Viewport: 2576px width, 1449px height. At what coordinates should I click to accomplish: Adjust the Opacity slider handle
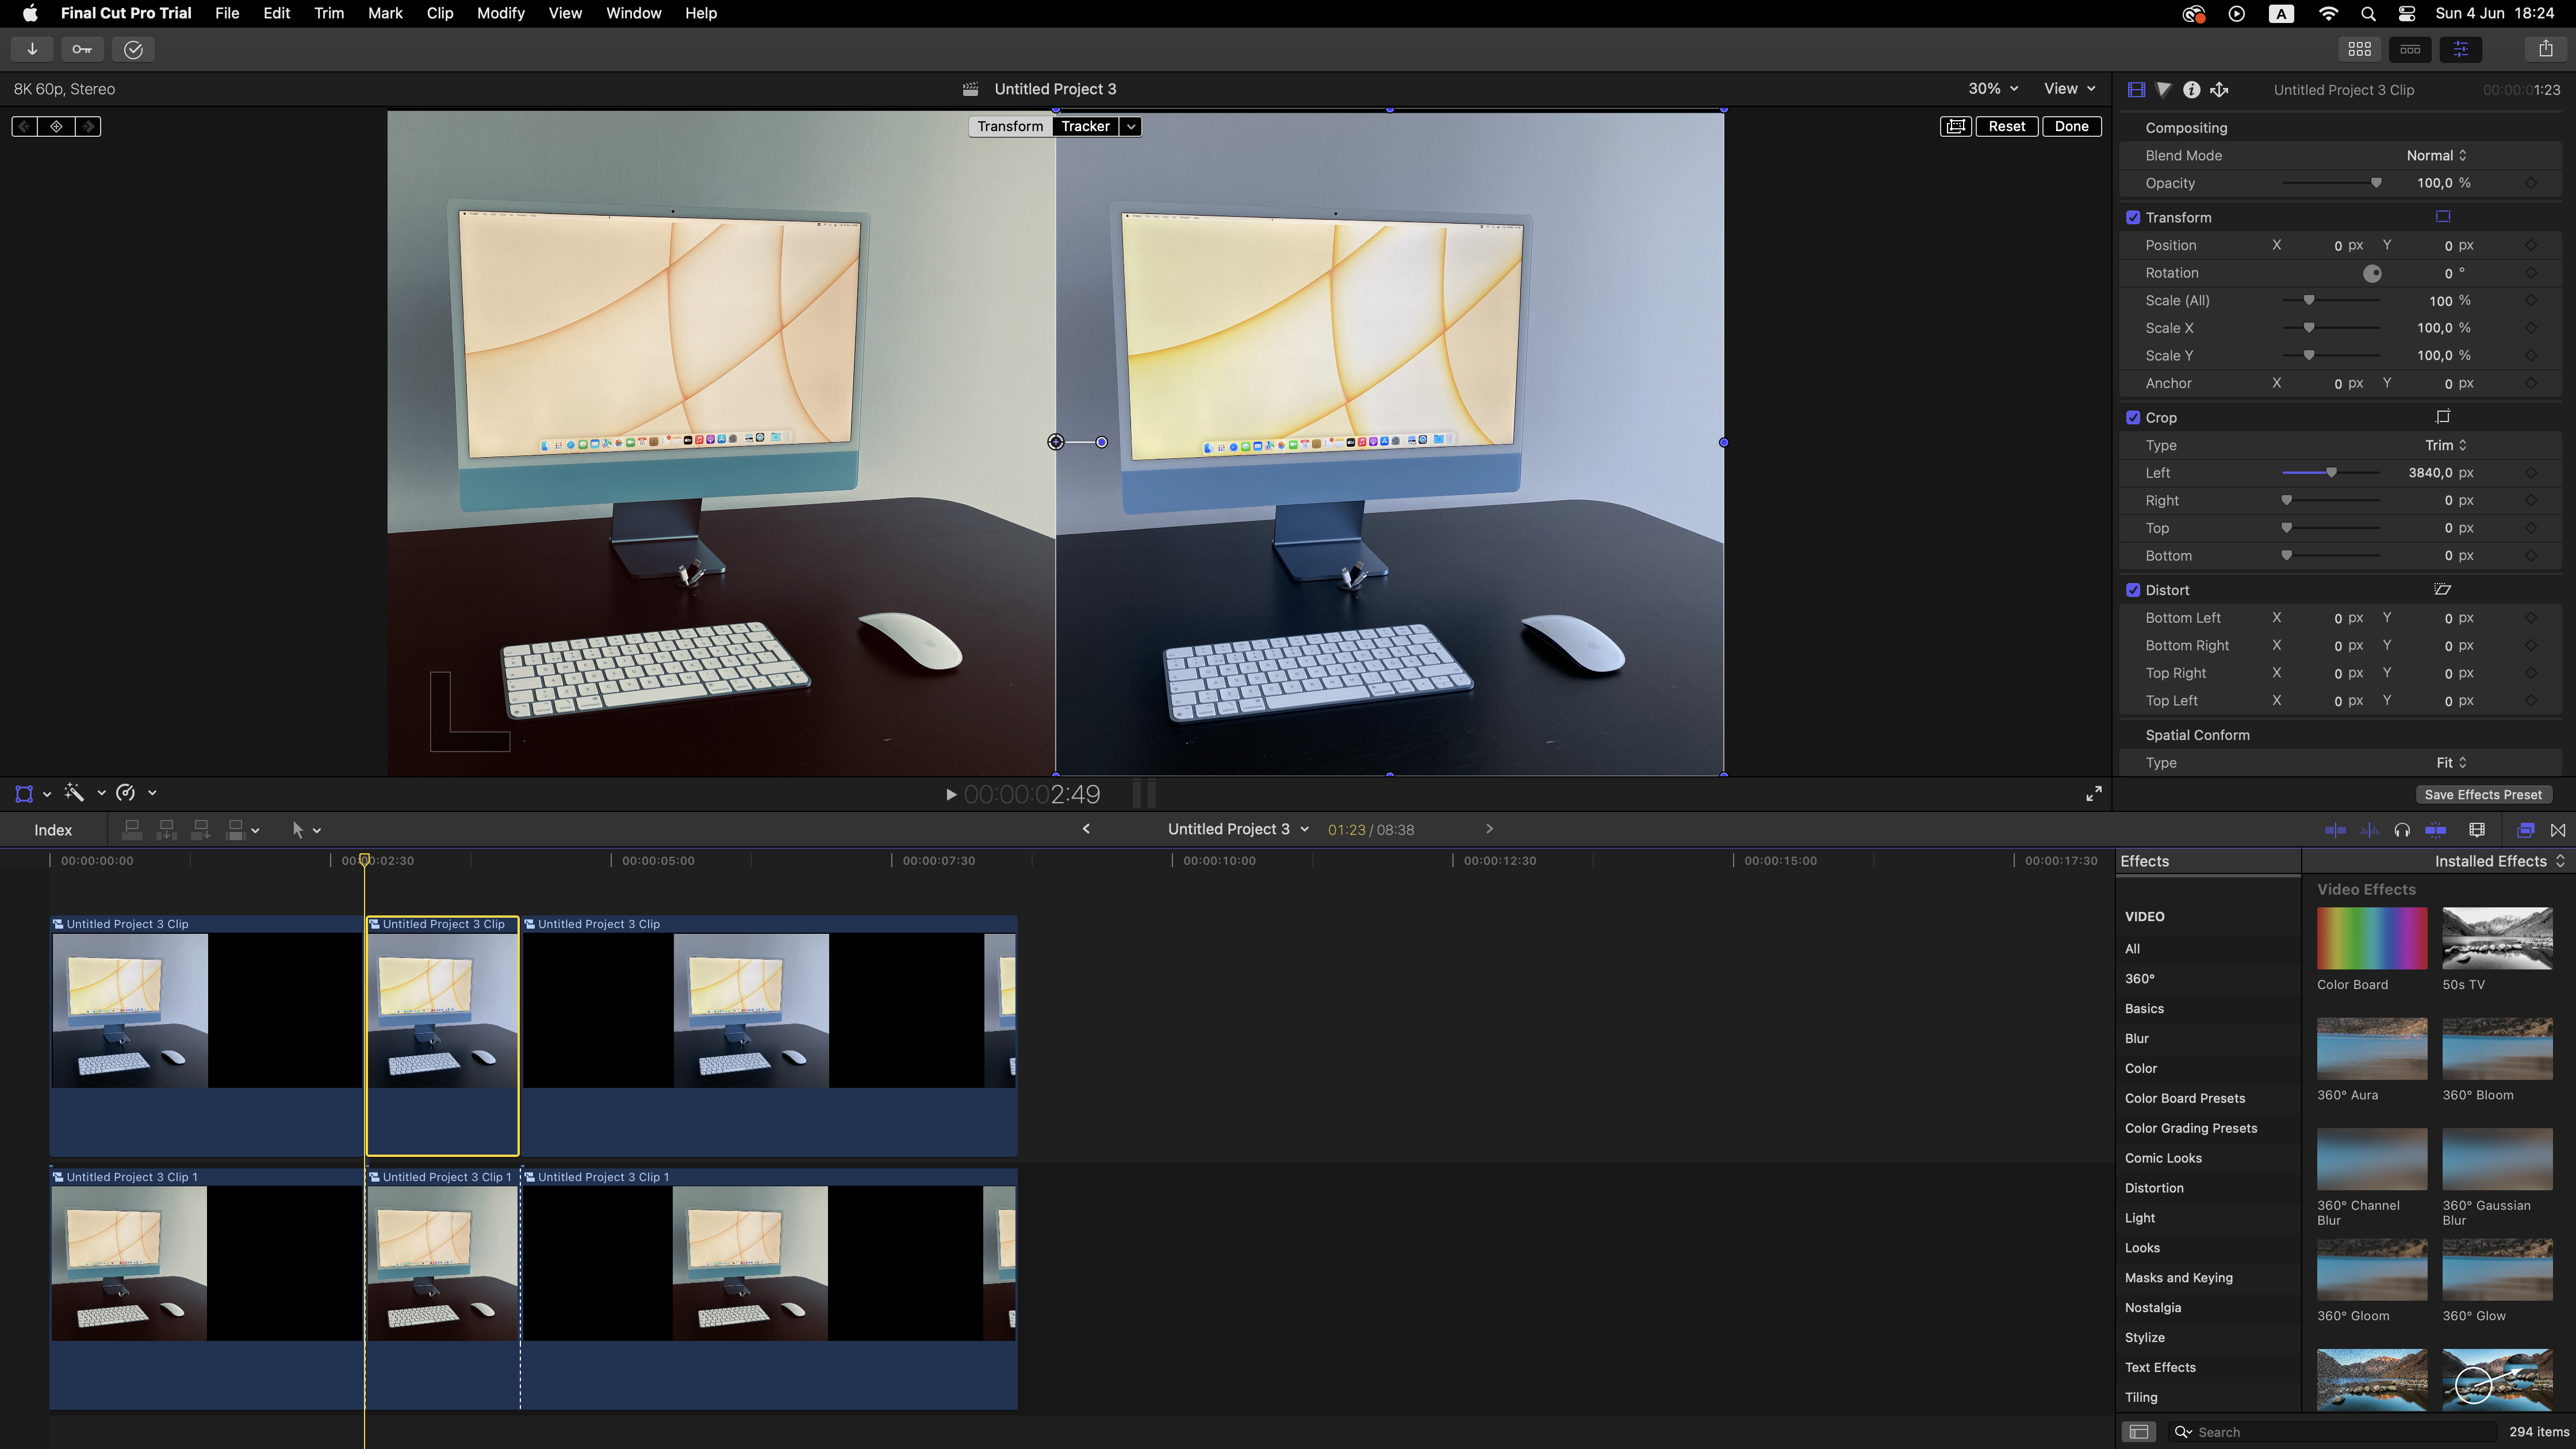2376,184
